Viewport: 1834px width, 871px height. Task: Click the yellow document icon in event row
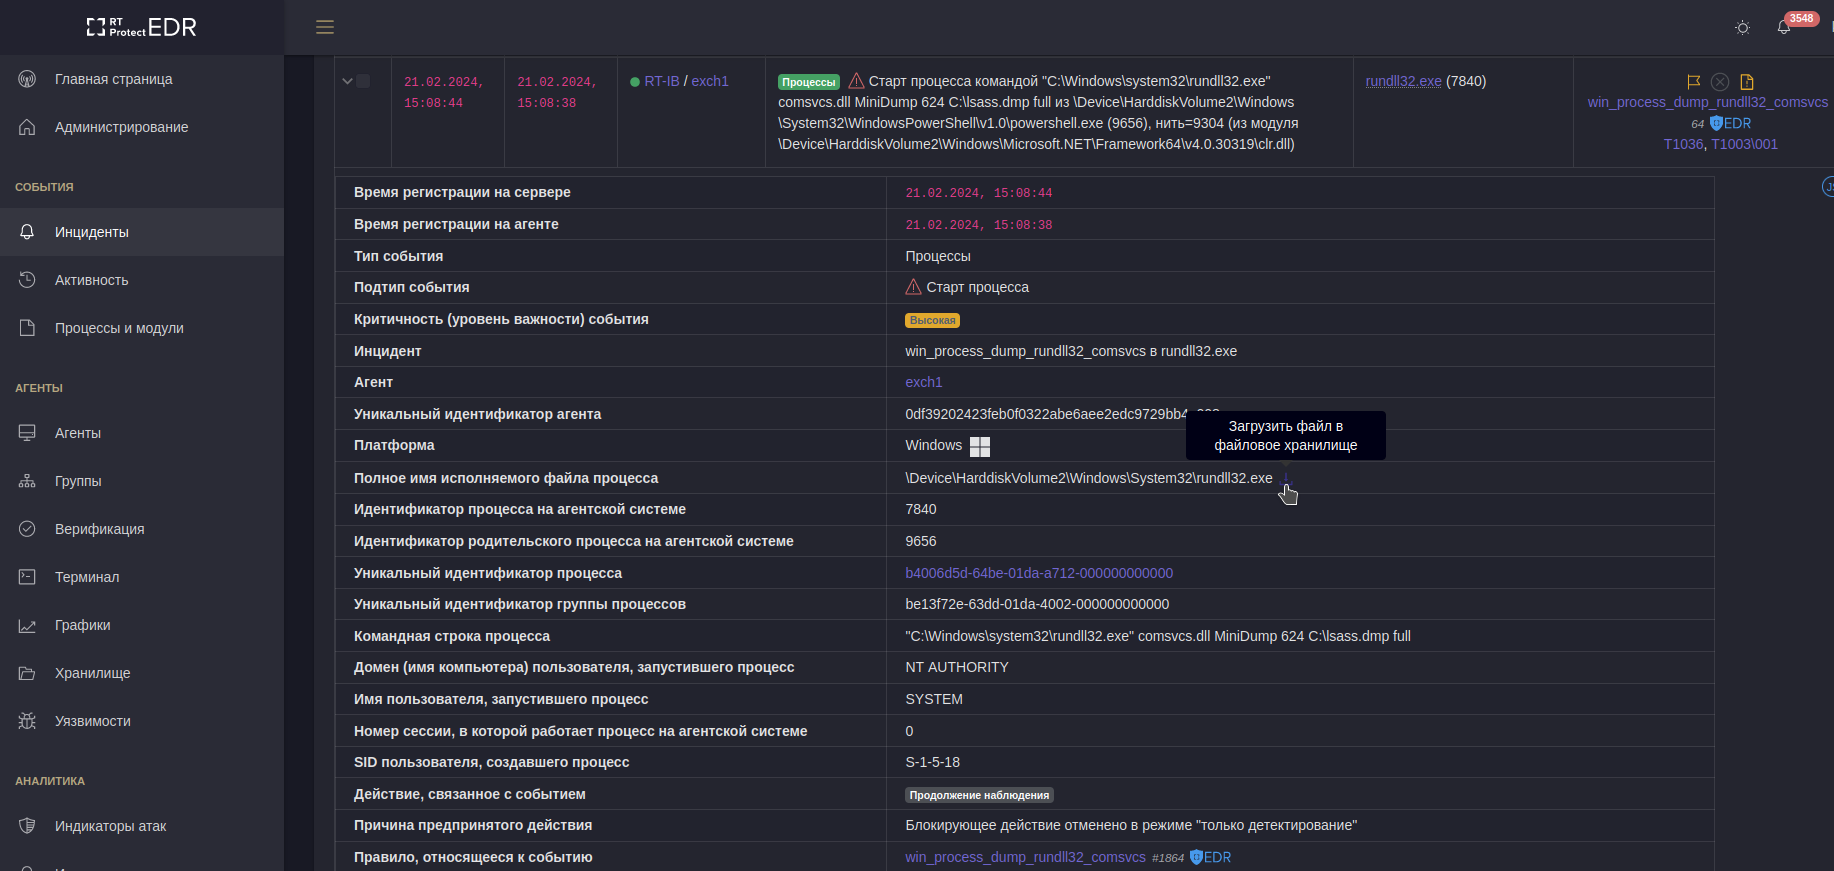1747,82
